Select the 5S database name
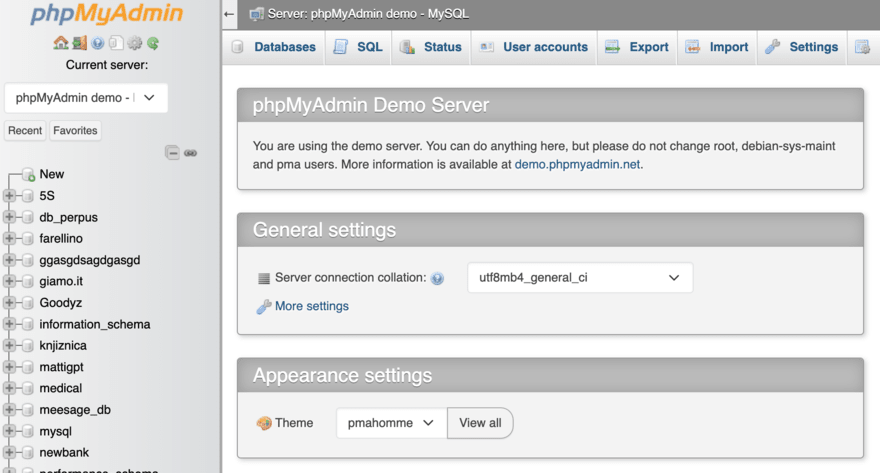The height and width of the screenshot is (473, 880). [x=47, y=196]
